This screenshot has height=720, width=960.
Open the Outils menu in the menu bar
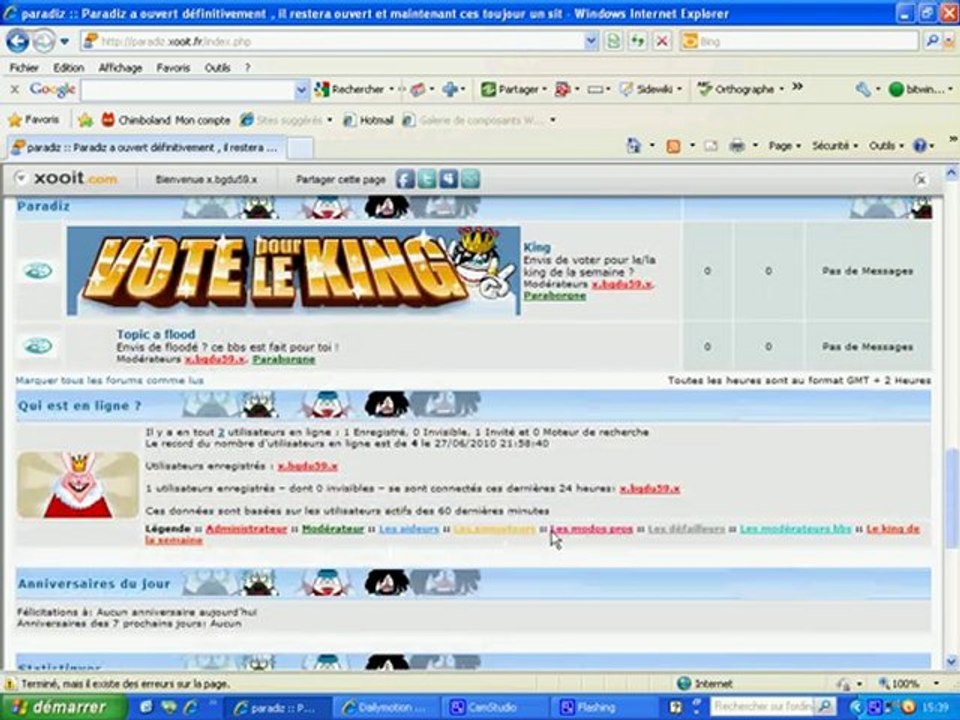point(217,67)
